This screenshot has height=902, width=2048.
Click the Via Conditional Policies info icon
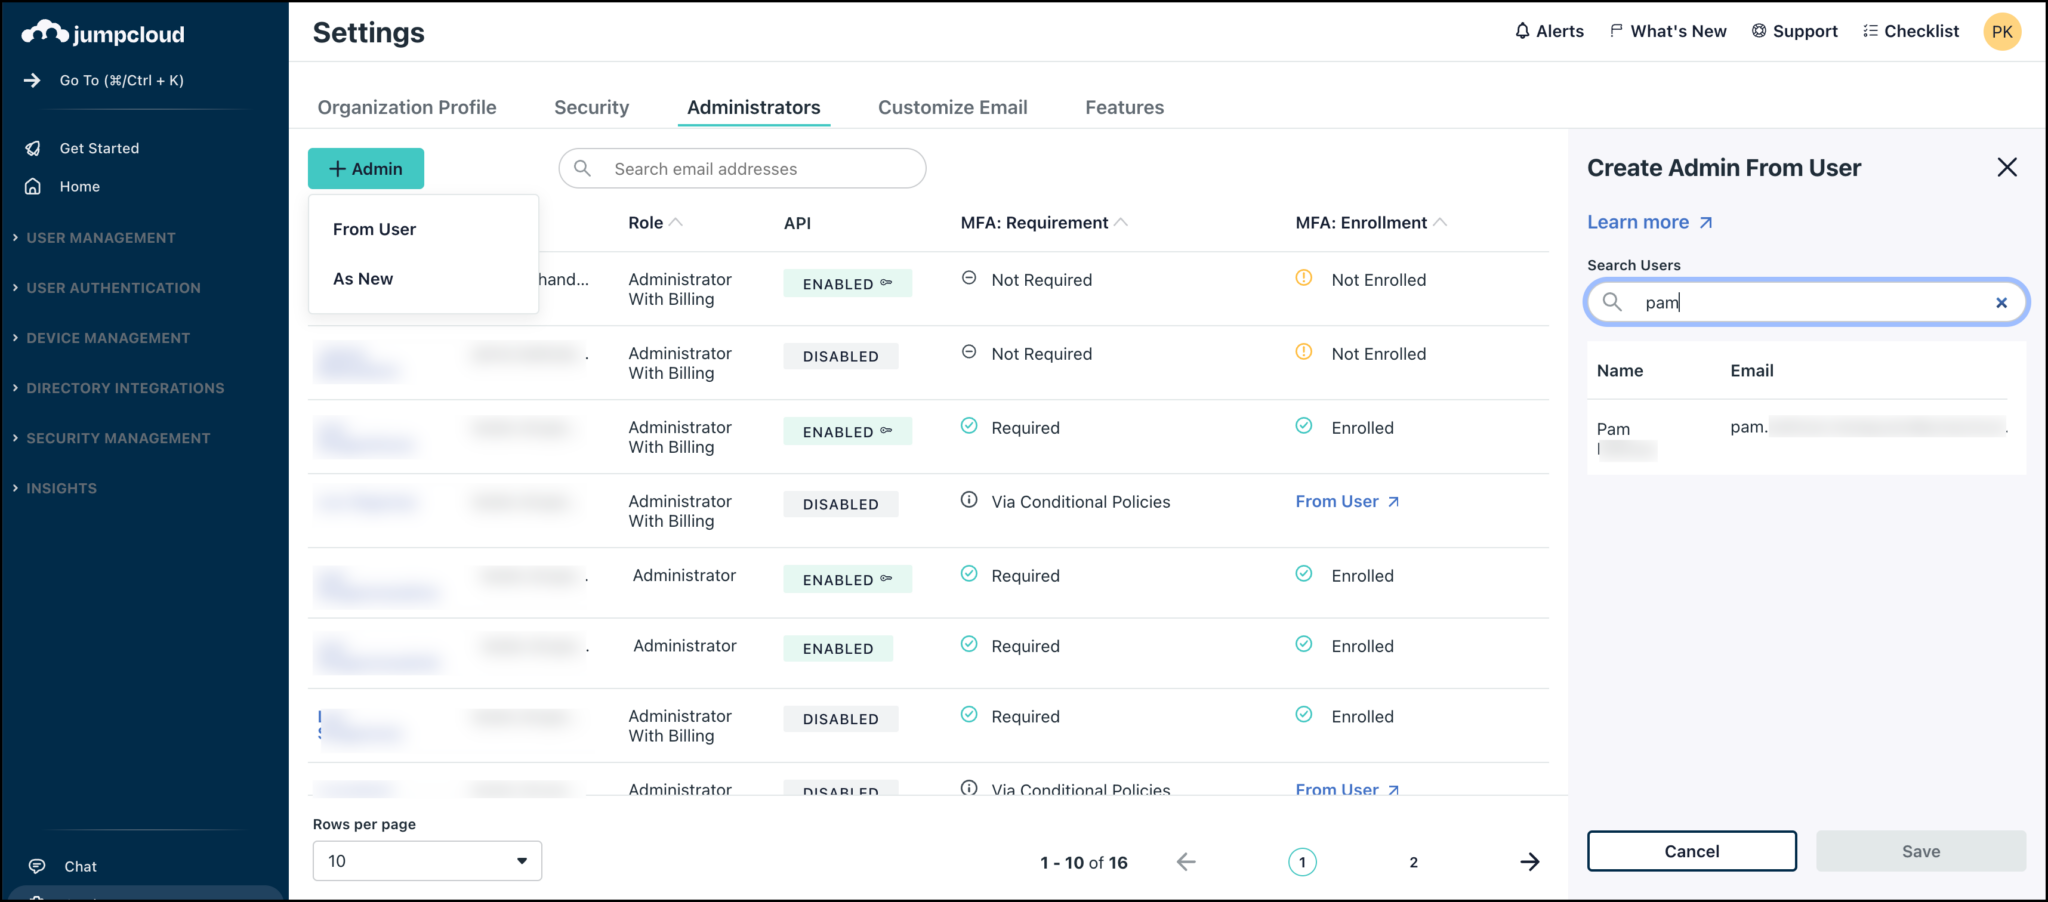pyautogui.click(x=968, y=501)
